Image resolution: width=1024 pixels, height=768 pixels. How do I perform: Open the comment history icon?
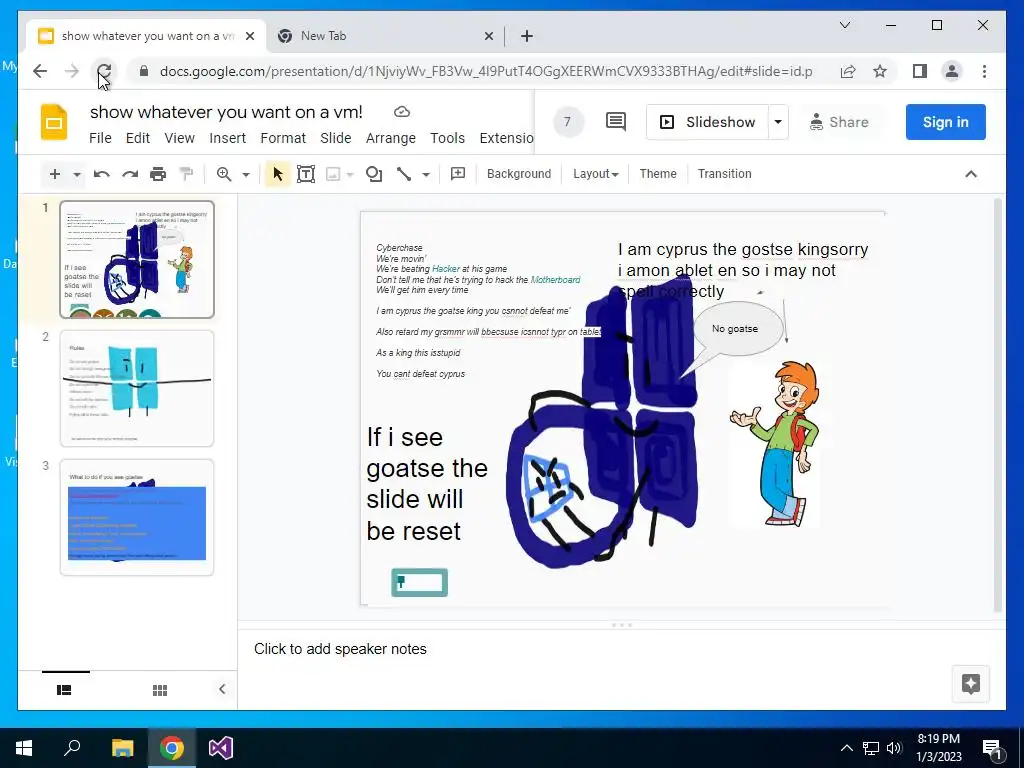click(x=616, y=121)
